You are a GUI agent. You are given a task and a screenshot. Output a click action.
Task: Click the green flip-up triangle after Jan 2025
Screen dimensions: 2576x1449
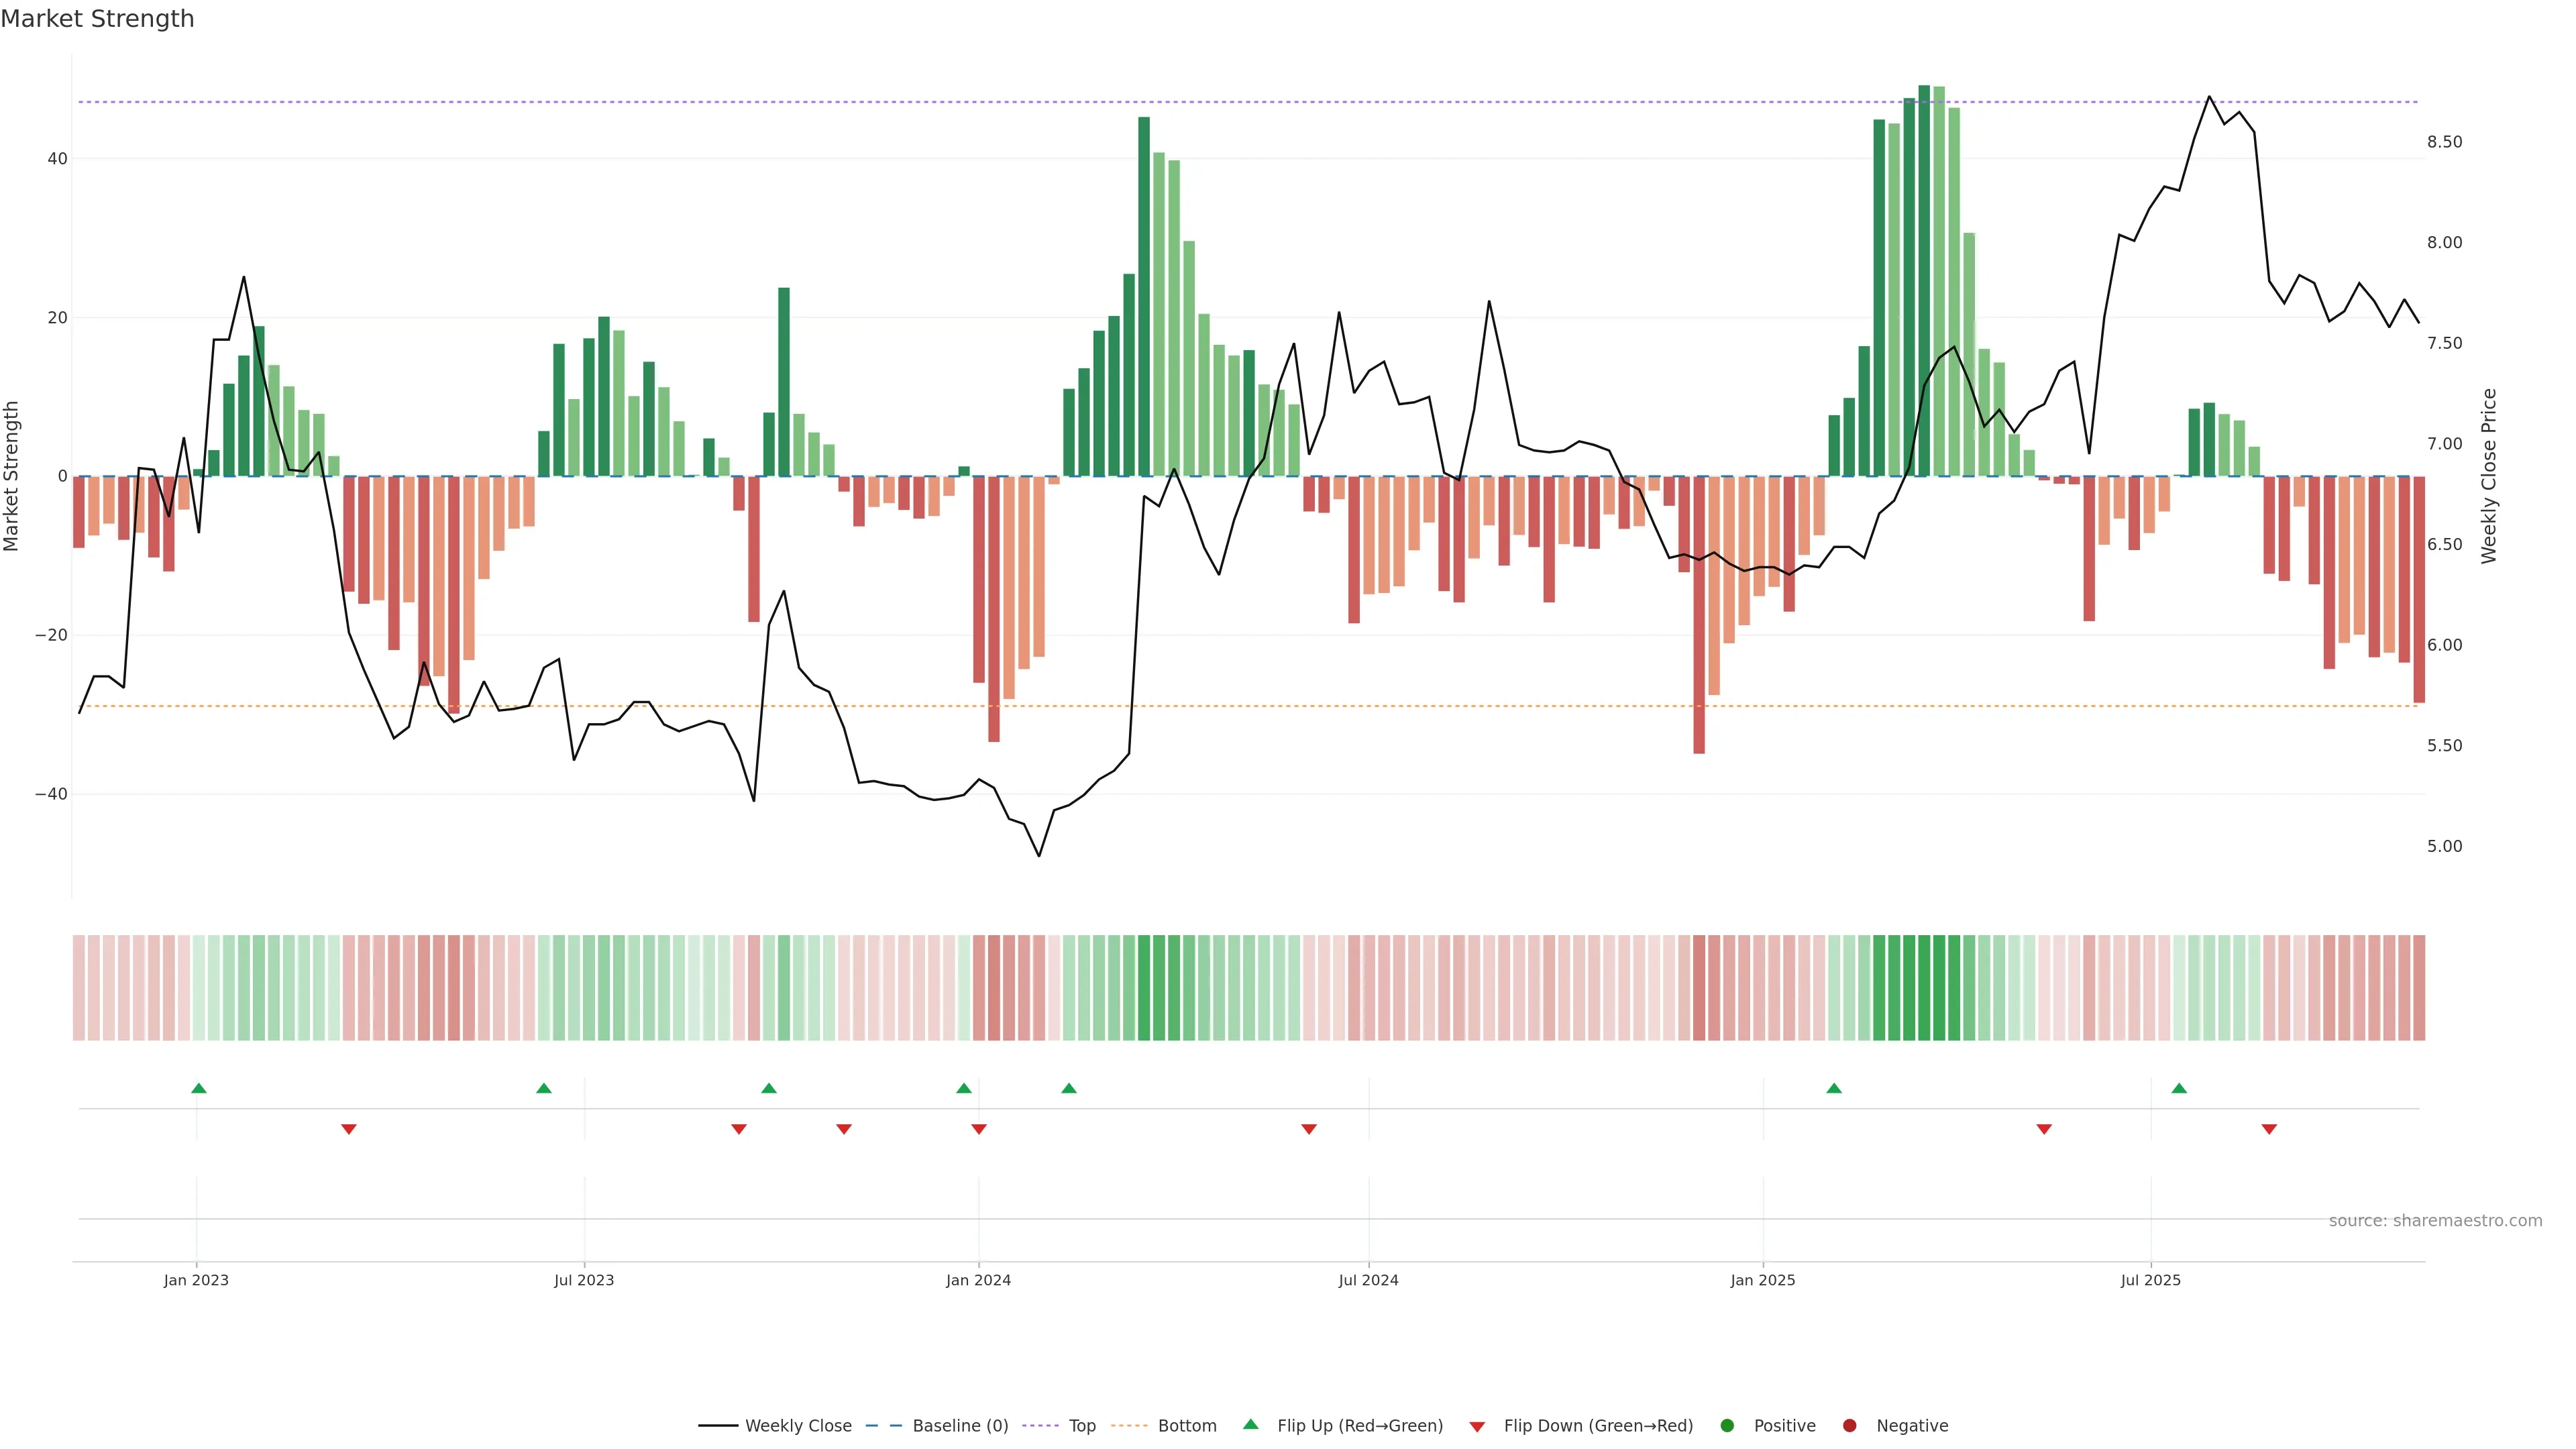[1834, 1088]
